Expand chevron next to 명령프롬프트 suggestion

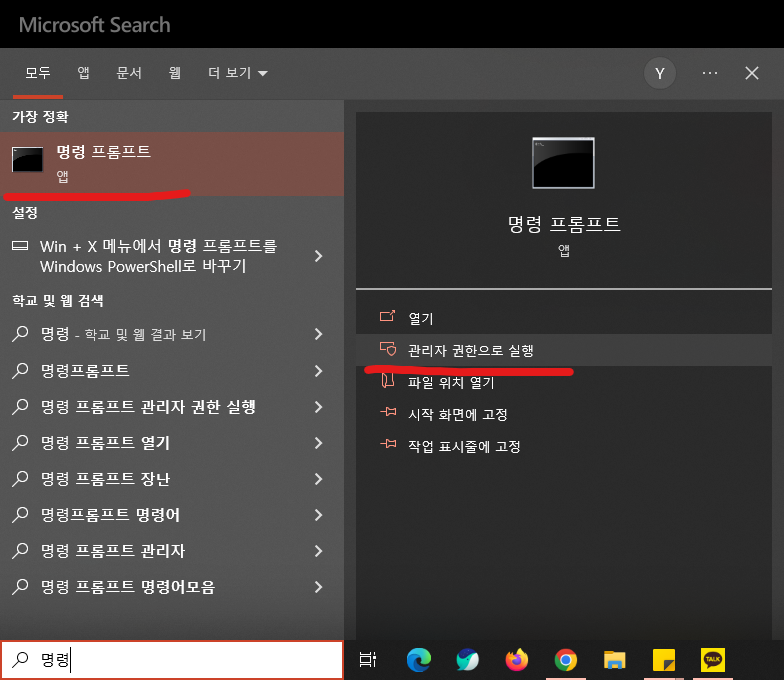318,370
